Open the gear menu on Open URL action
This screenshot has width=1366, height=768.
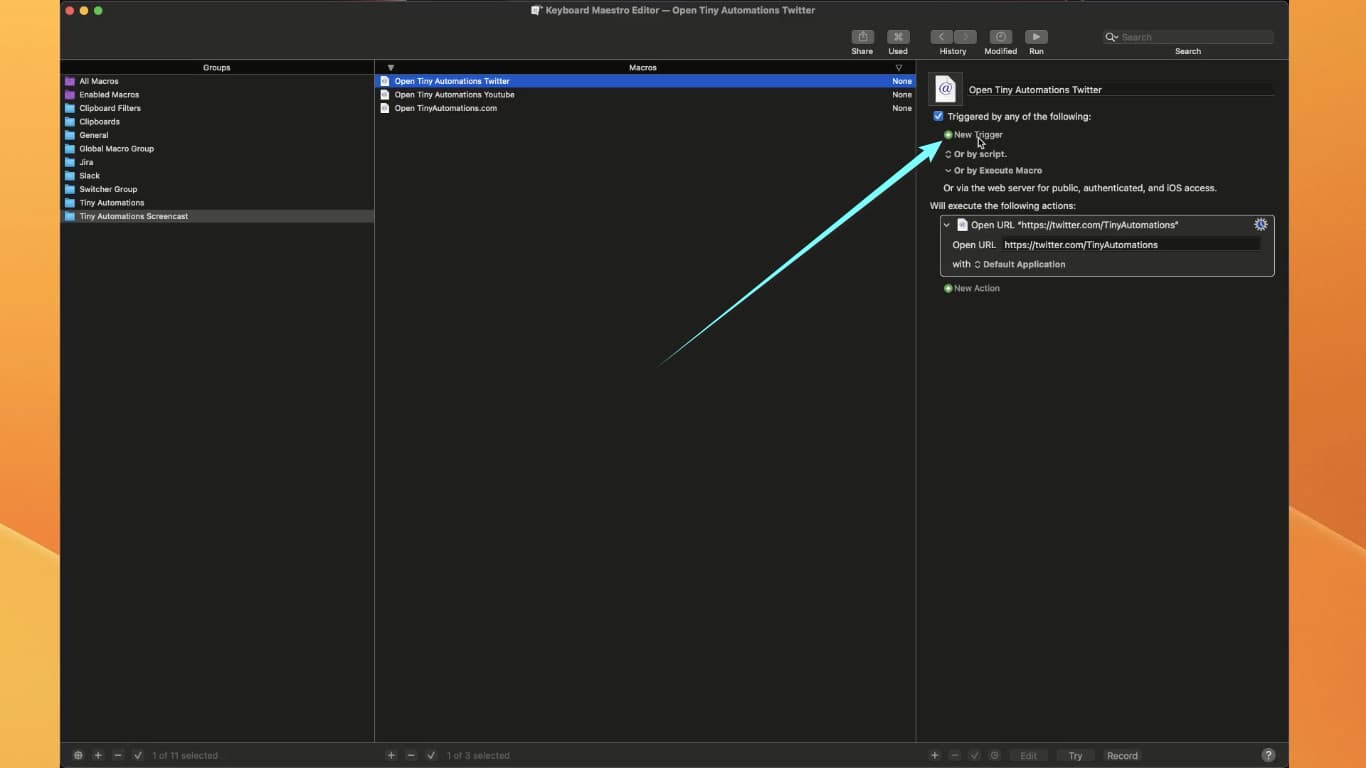point(1261,225)
